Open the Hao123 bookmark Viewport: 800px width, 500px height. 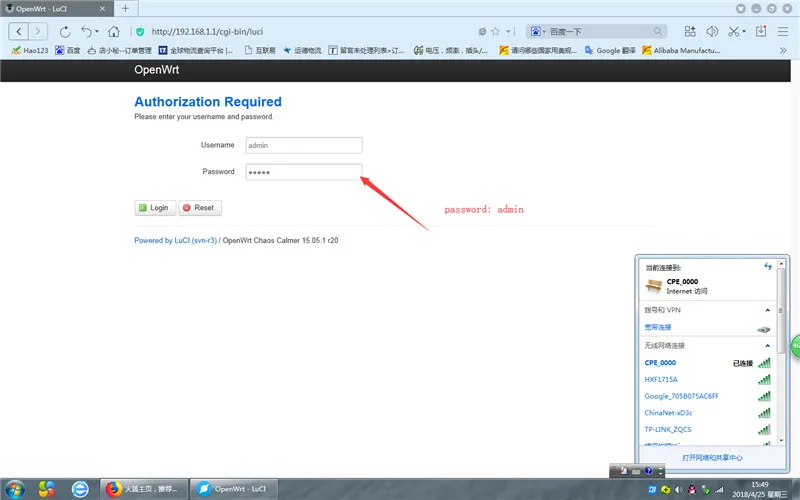coord(30,51)
